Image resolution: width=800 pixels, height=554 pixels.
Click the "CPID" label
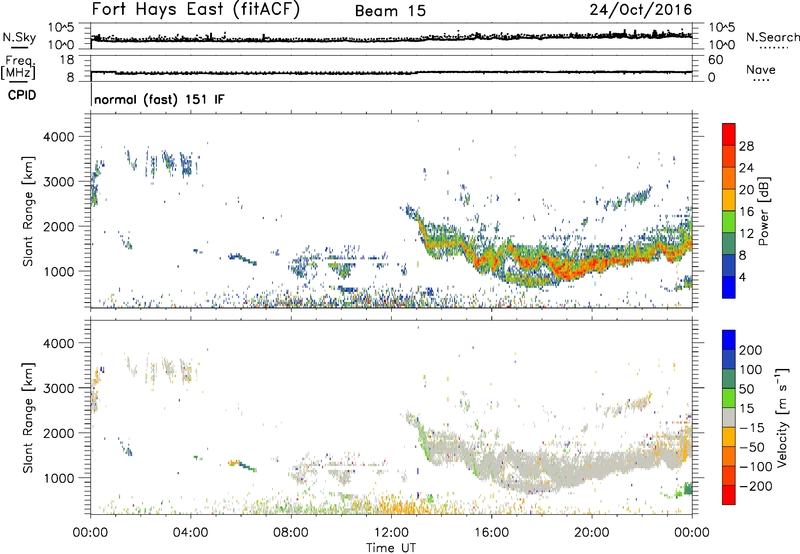click(x=21, y=95)
